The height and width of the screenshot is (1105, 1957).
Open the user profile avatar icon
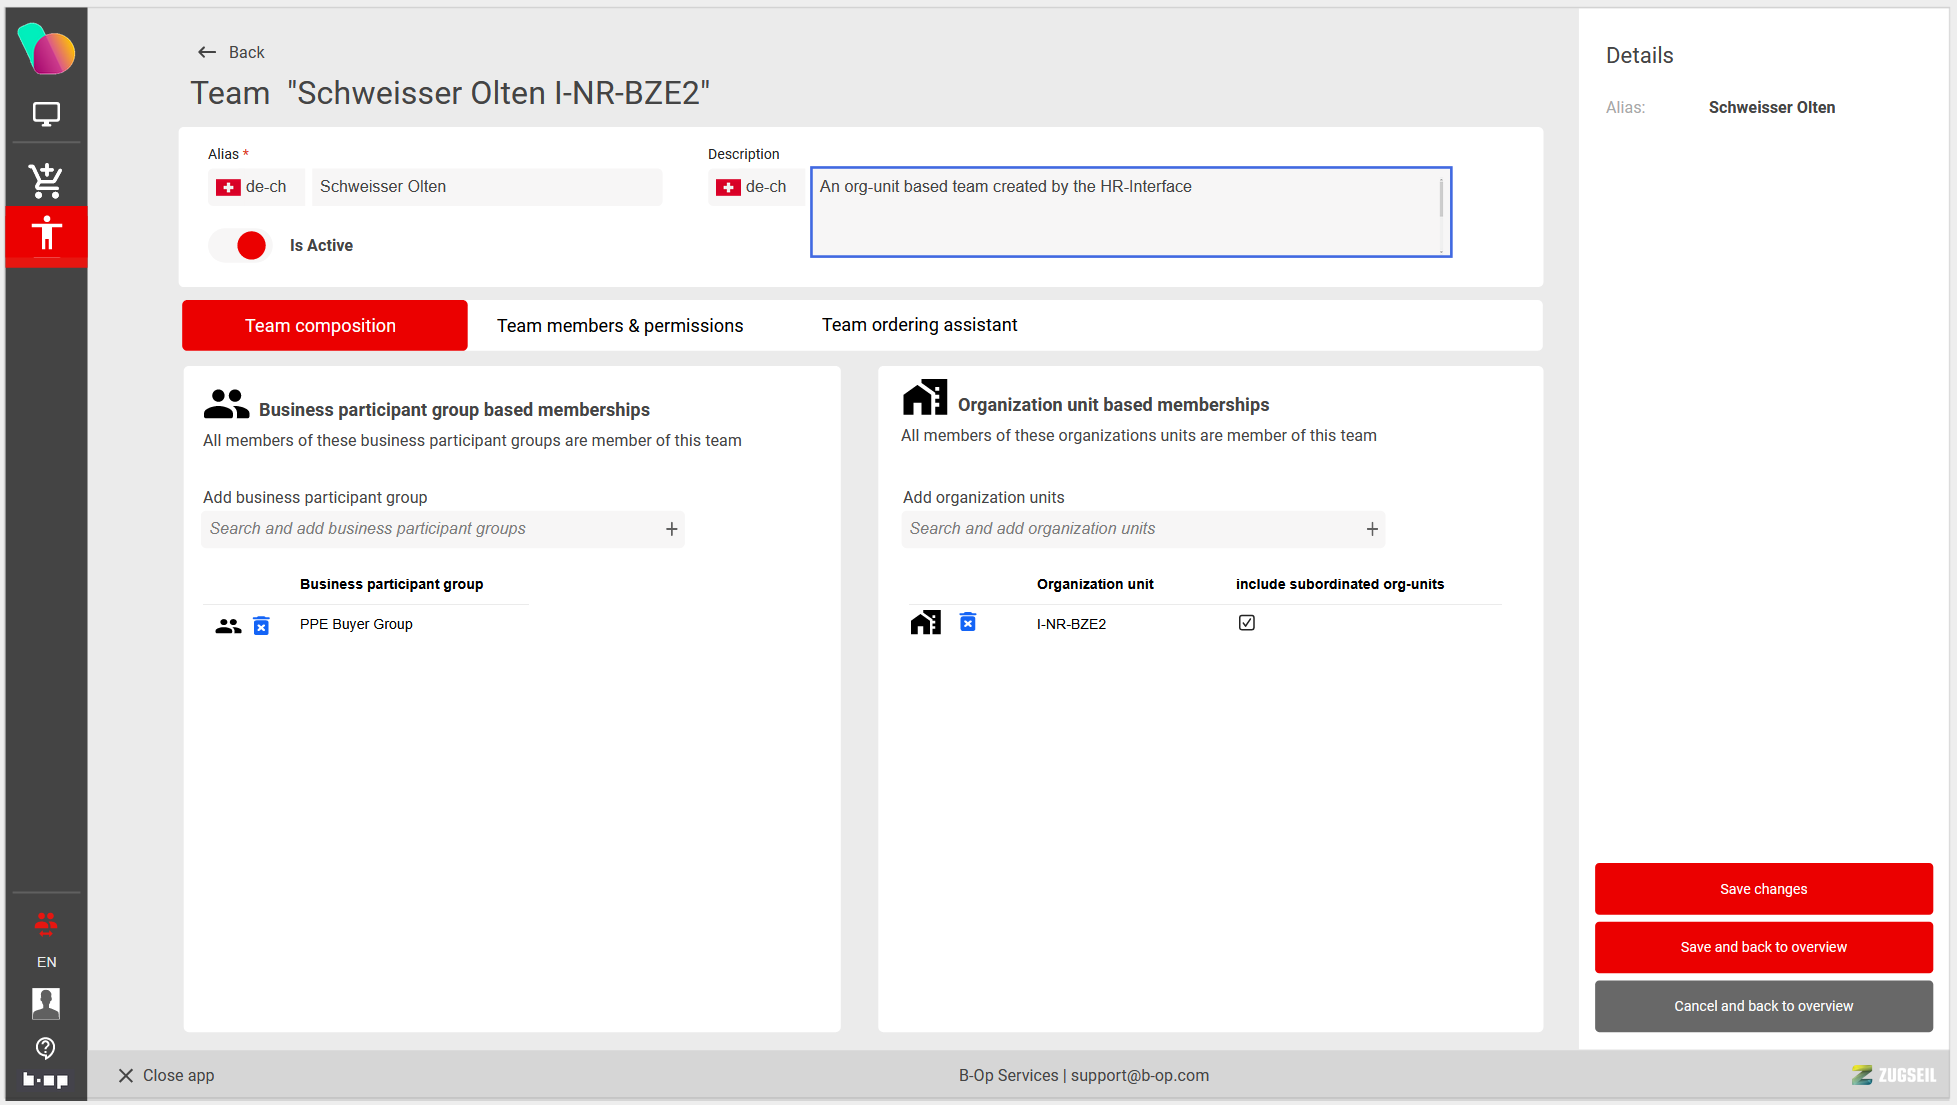[46, 1002]
